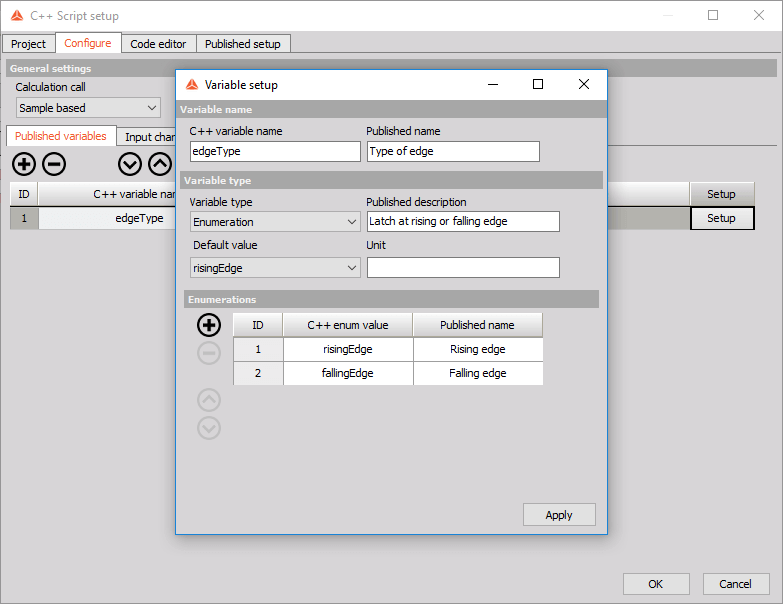Select the Published variables sub-tab

coord(61,136)
